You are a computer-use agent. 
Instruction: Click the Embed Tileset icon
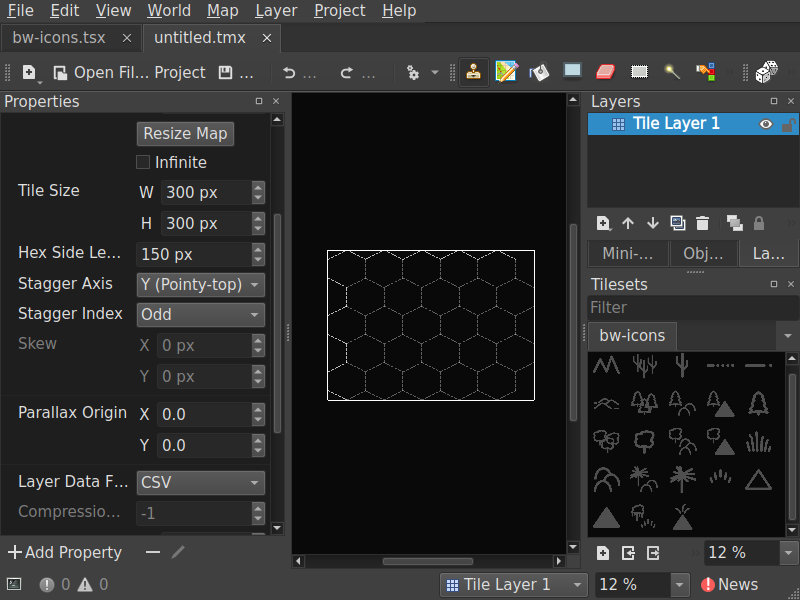(x=628, y=553)
